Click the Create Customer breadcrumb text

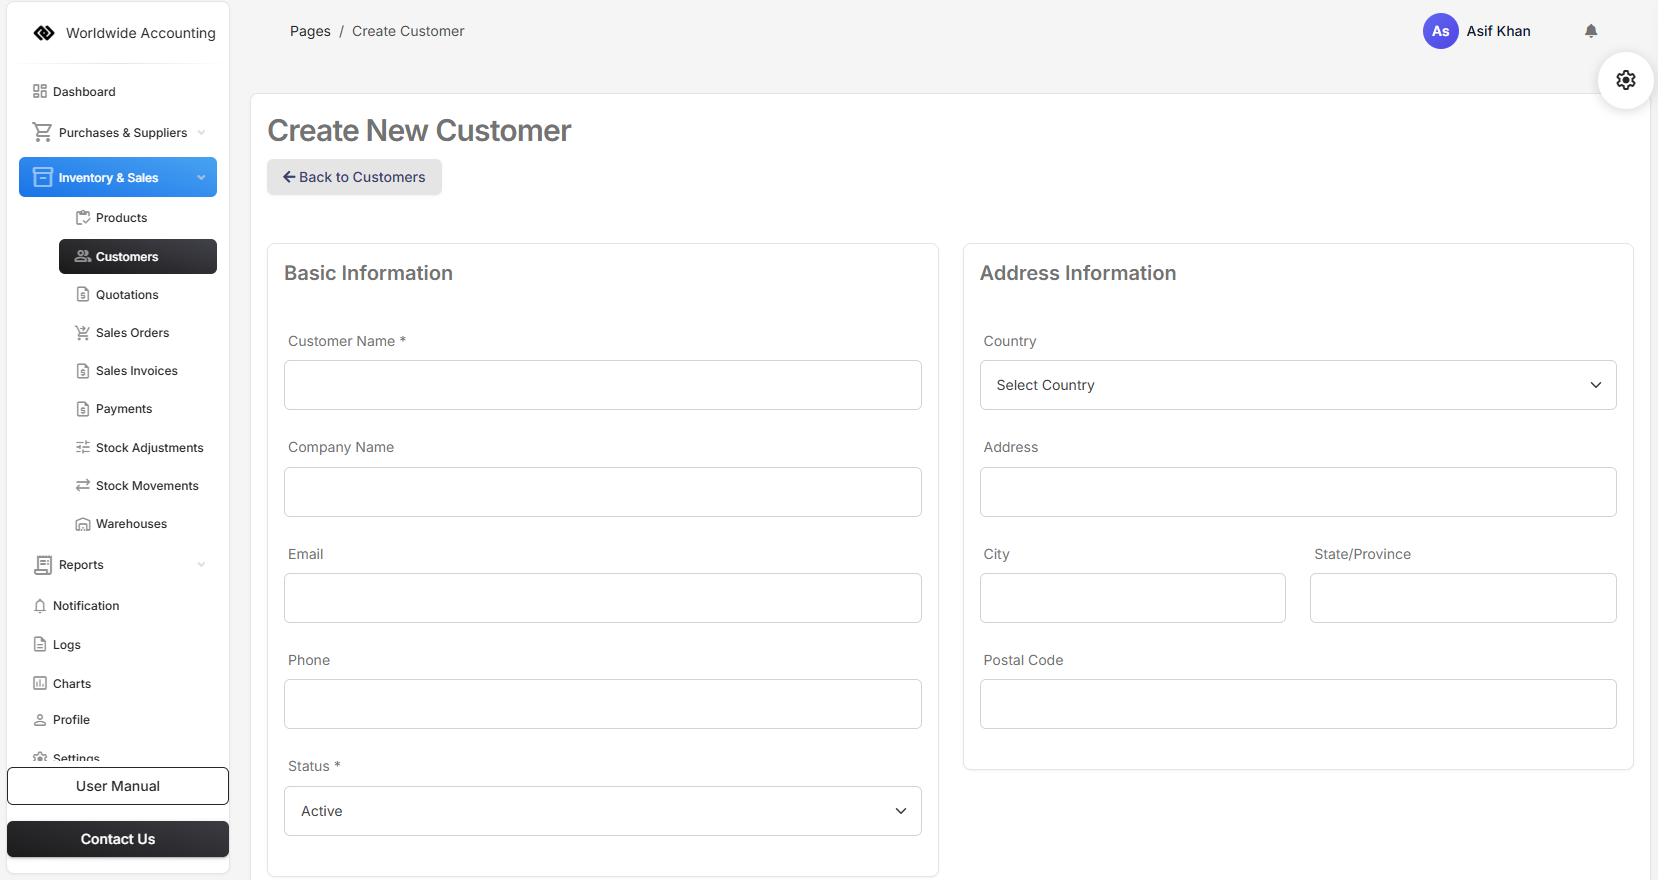click(408, 31)
